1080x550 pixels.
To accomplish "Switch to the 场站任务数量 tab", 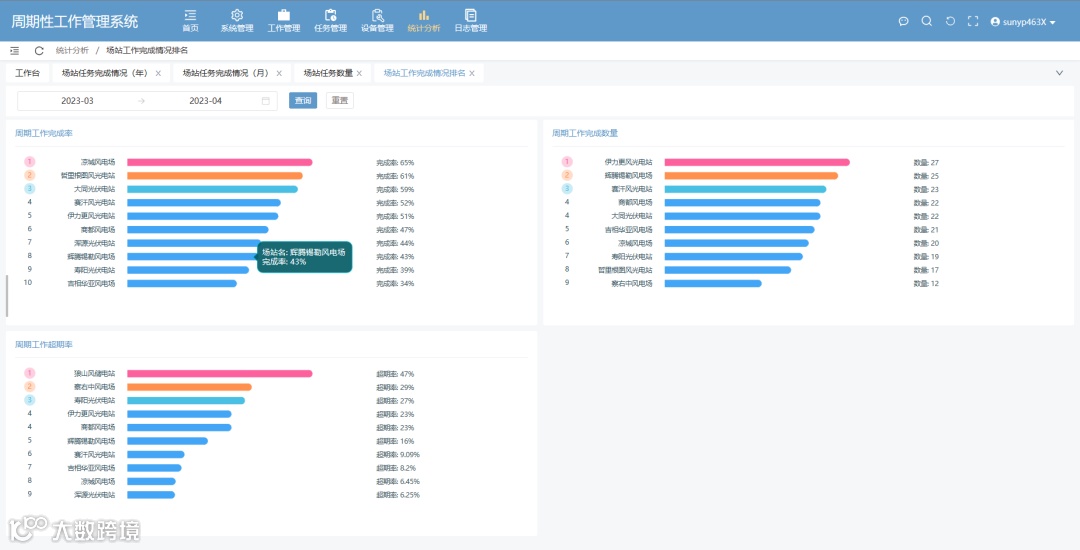I will 328,73.
